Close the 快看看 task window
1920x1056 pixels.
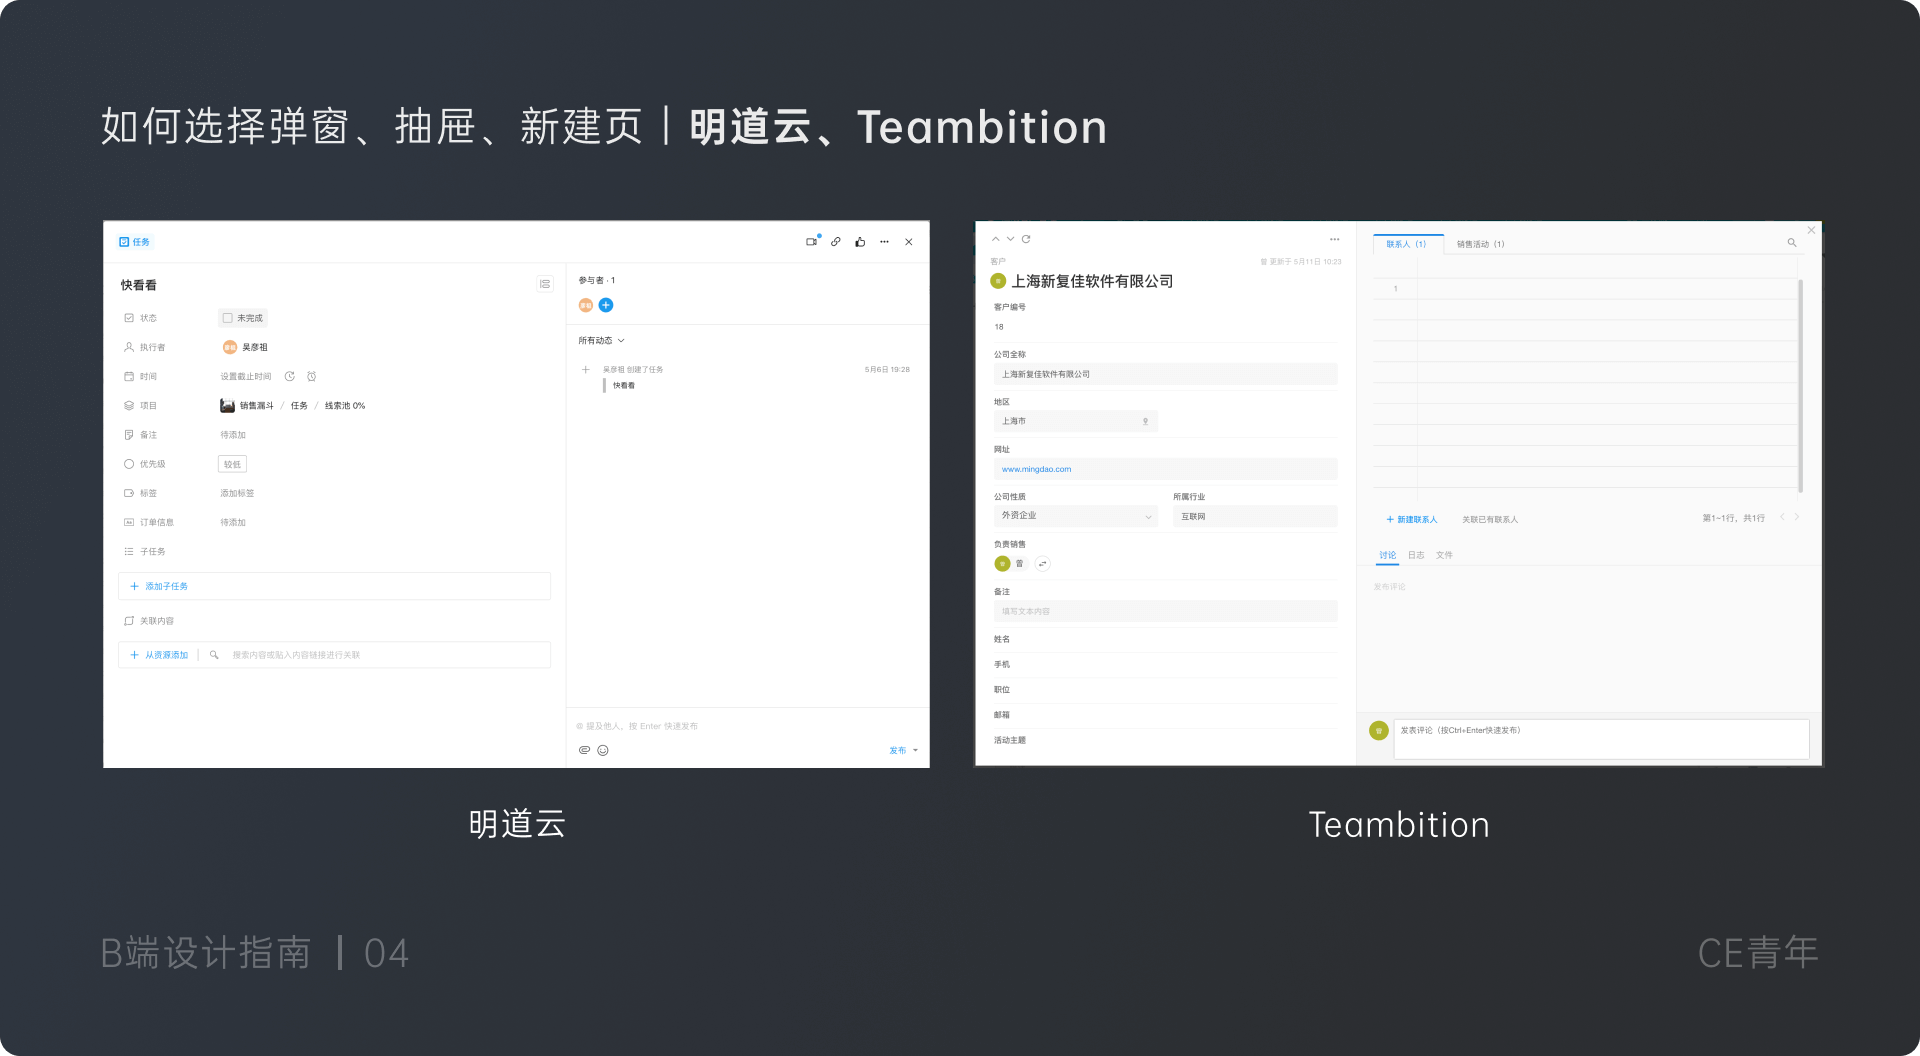click(x=909, y=242)
